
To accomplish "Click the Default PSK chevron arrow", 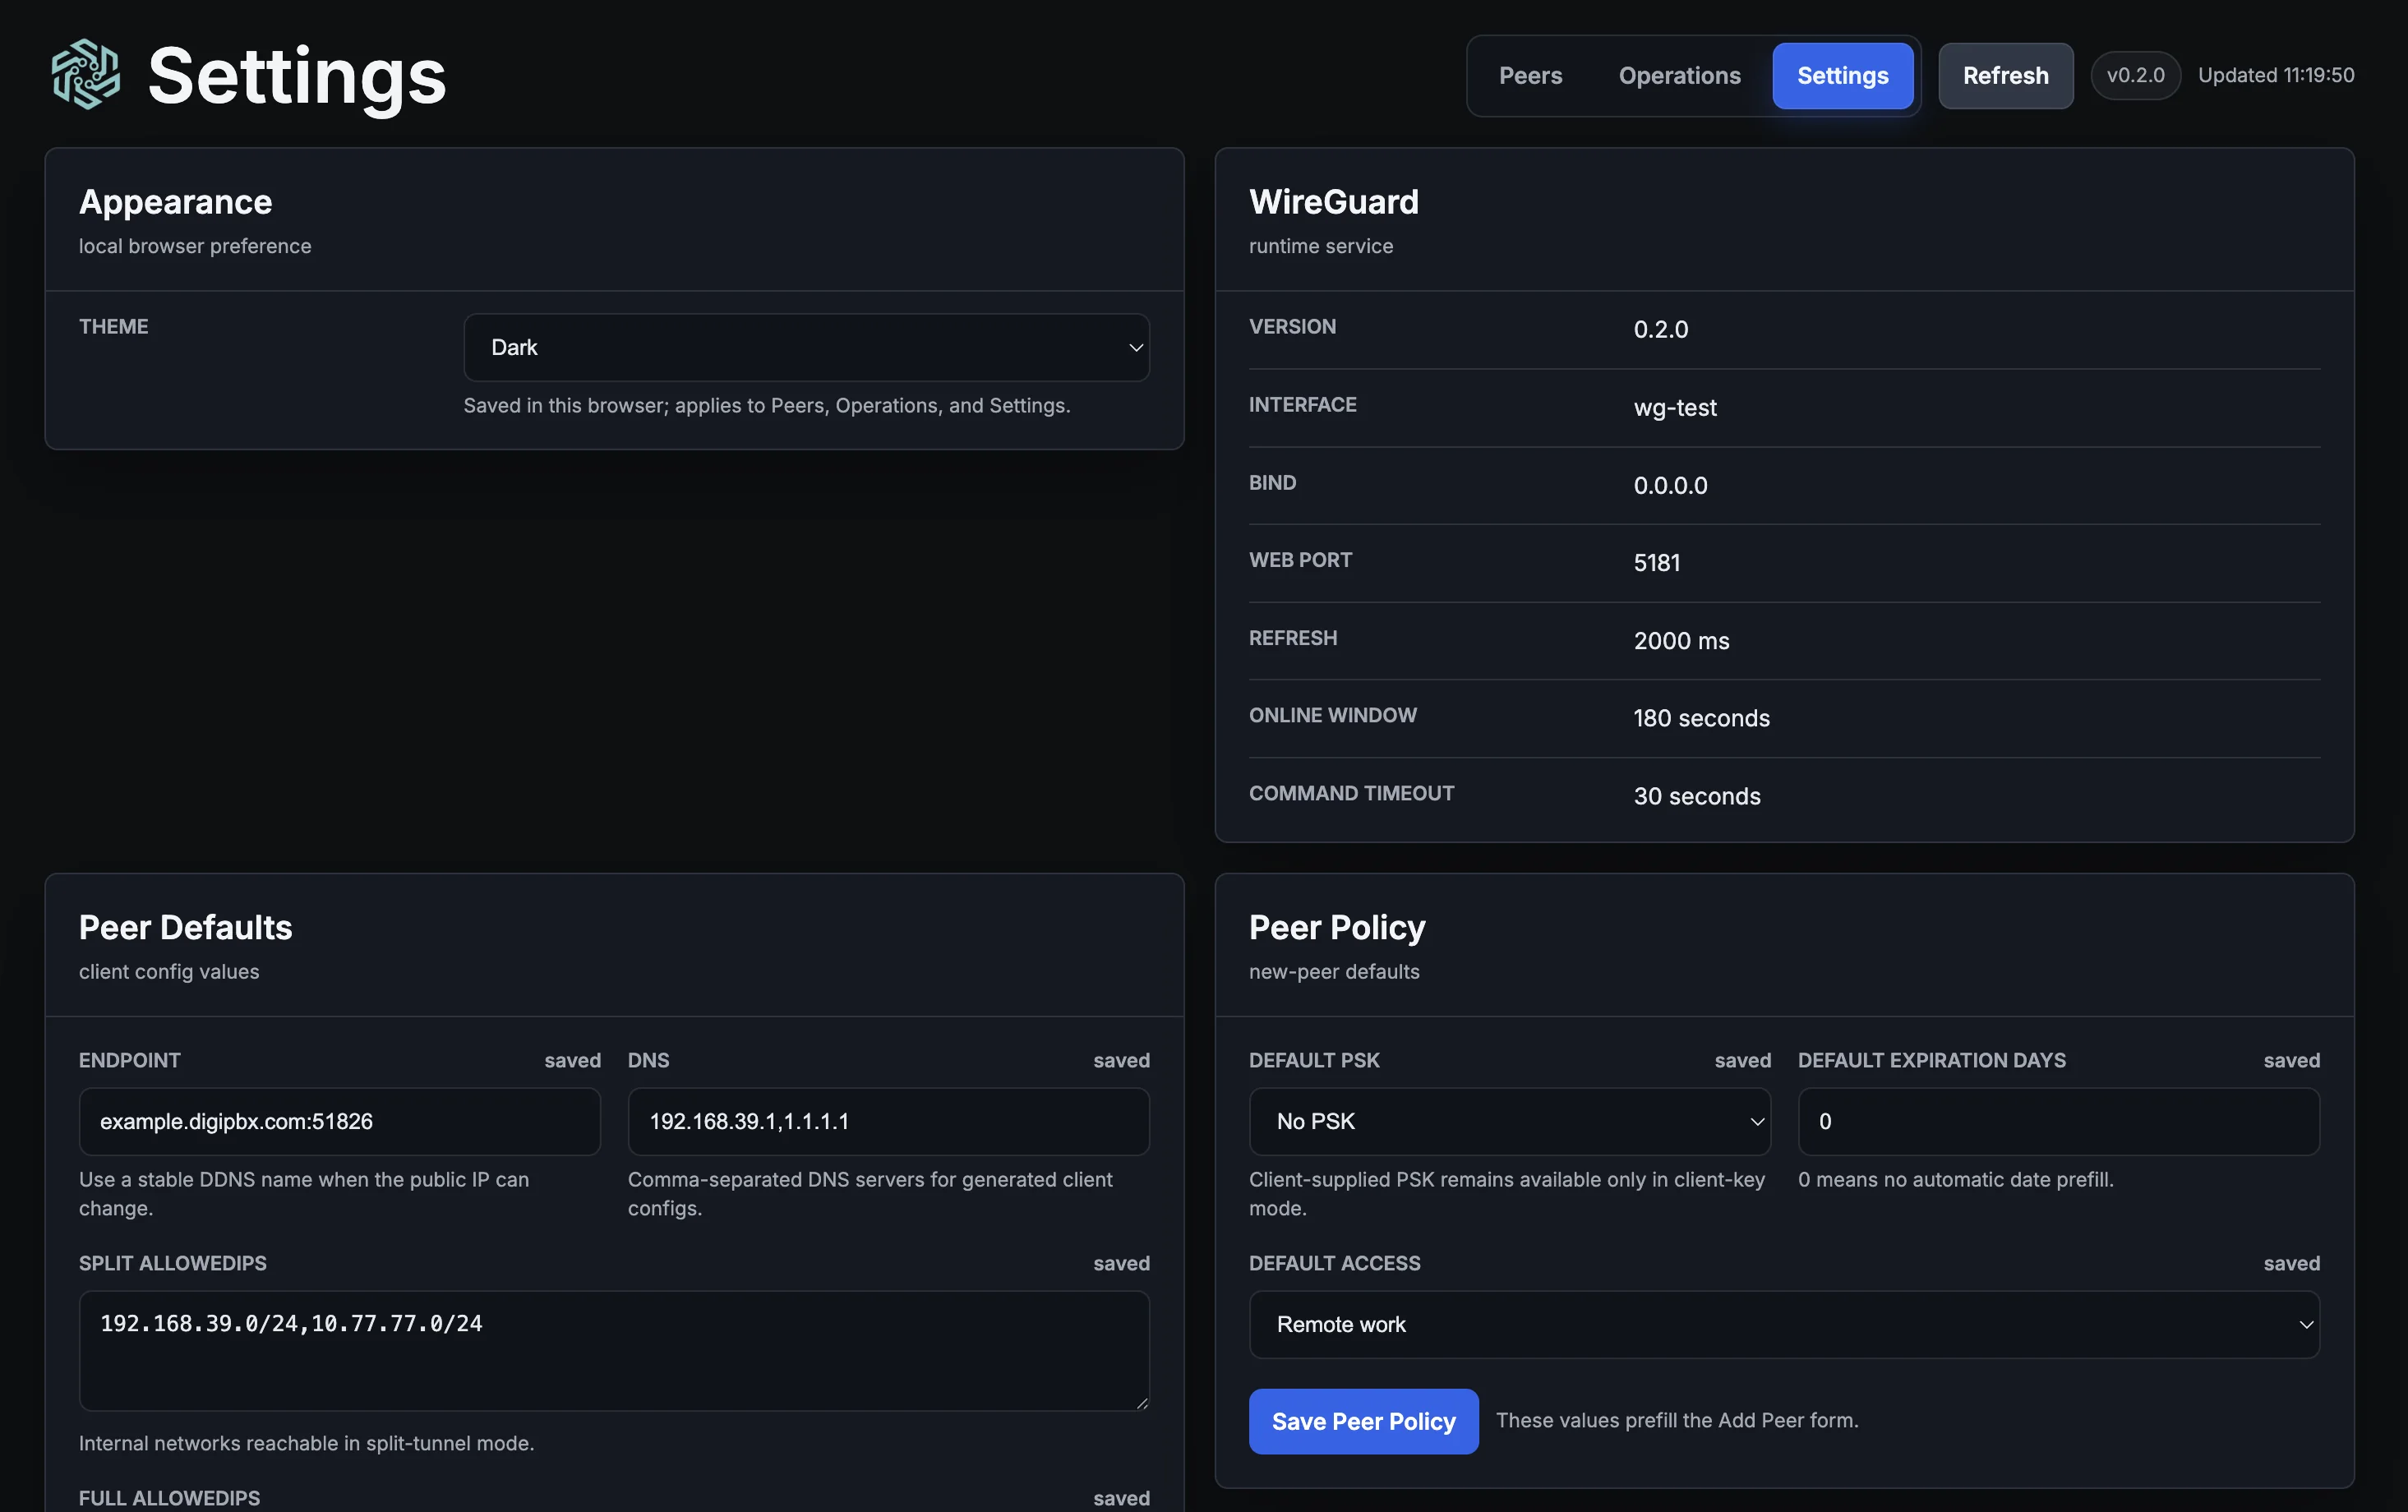I will [1756, 1122].
